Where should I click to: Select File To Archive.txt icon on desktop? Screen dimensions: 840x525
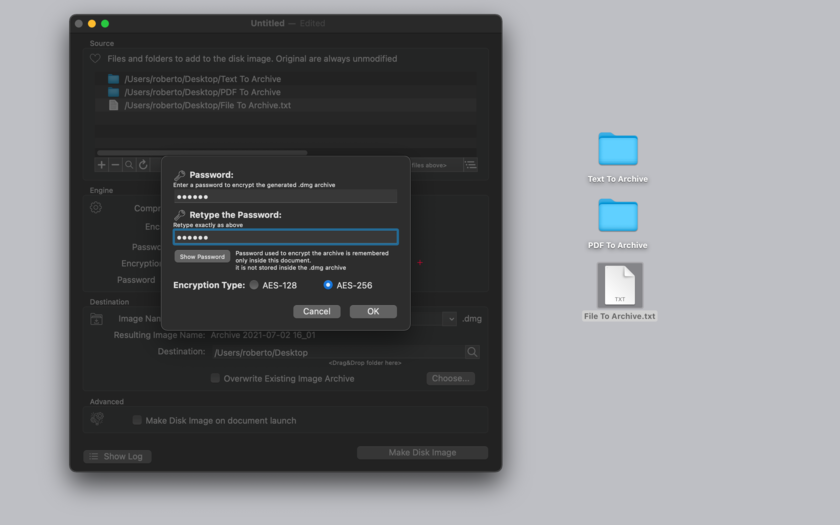(x=620, y=285)
